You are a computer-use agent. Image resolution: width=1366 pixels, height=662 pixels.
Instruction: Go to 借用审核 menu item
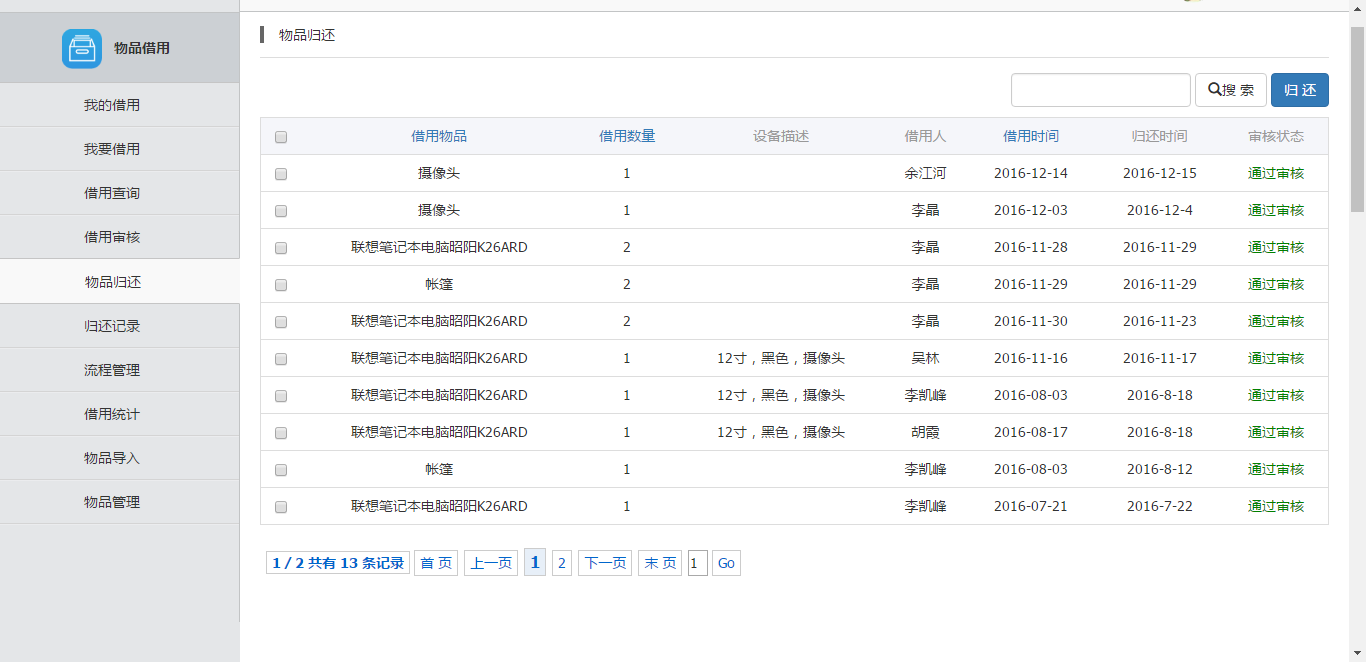tap(112, 237)
